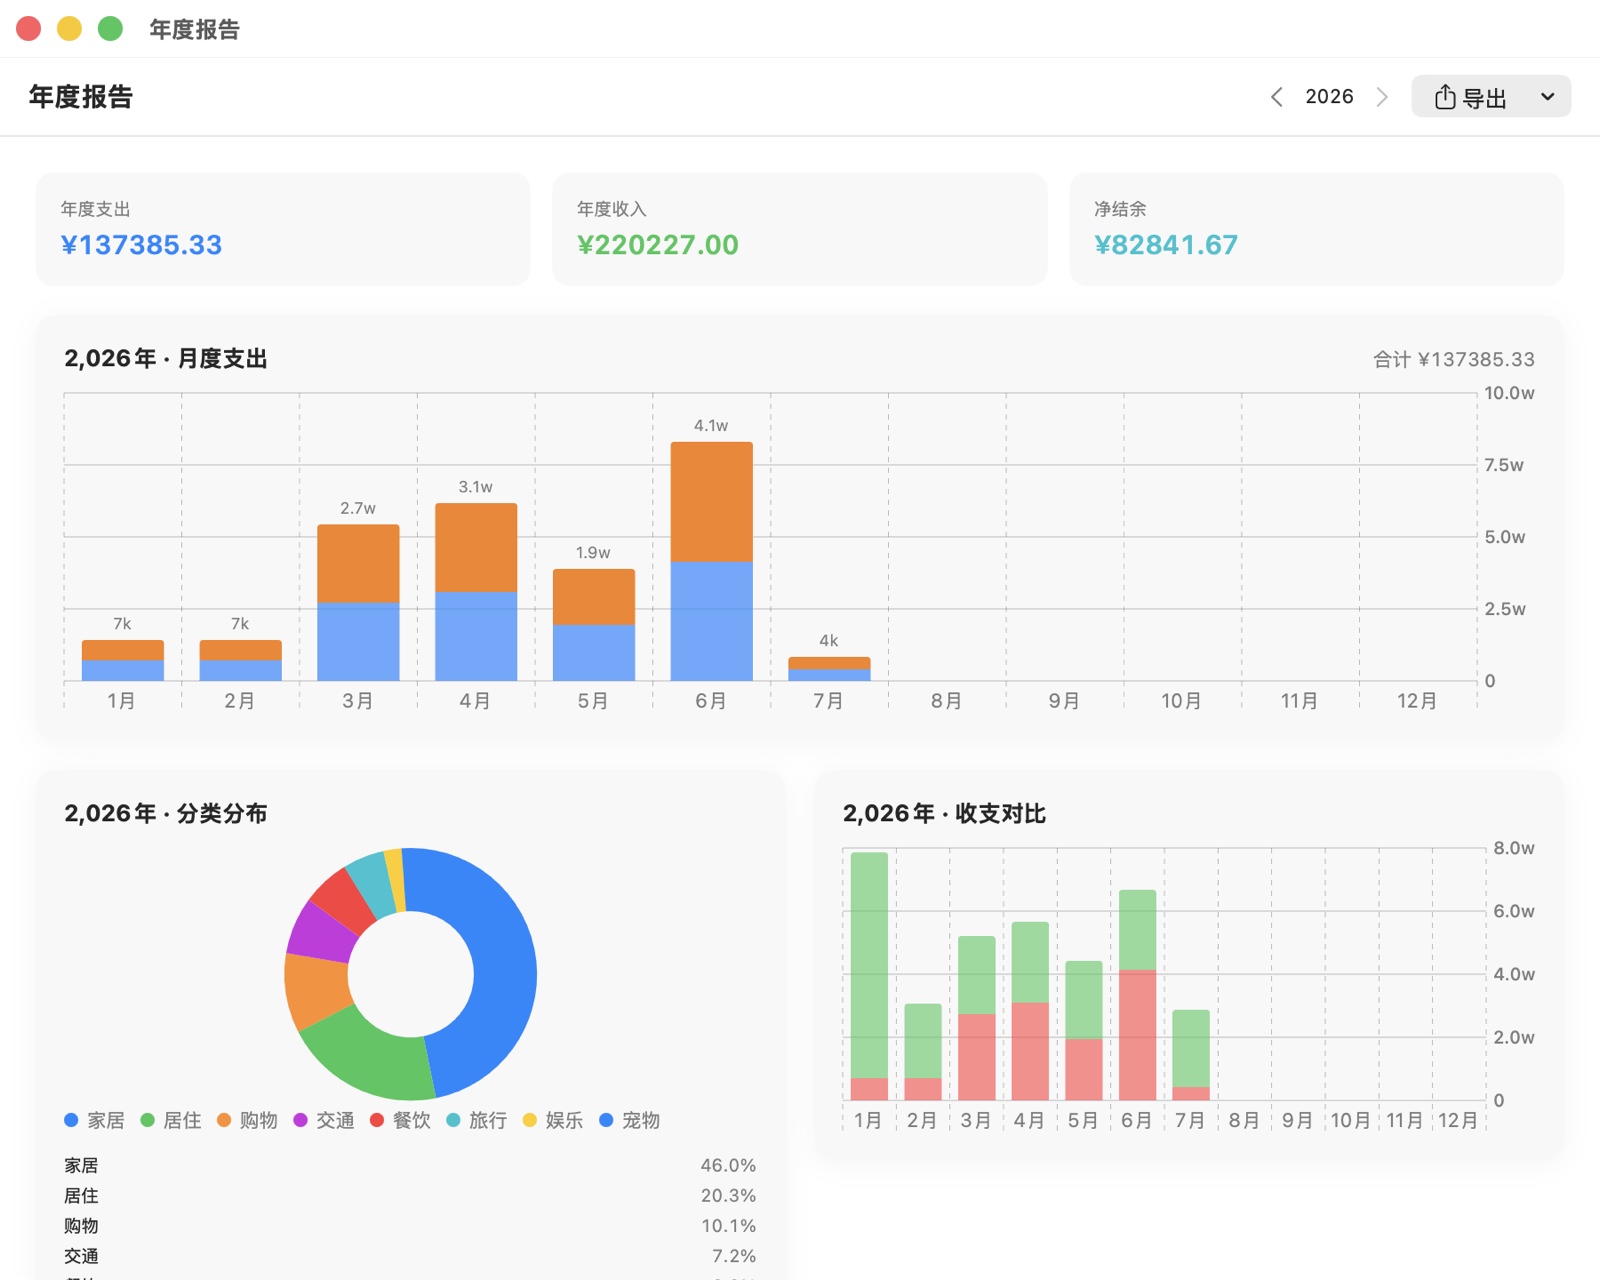Select the 餐饮 legend item
This screenshot has width=1600, height=1280.
(400, 1120)
